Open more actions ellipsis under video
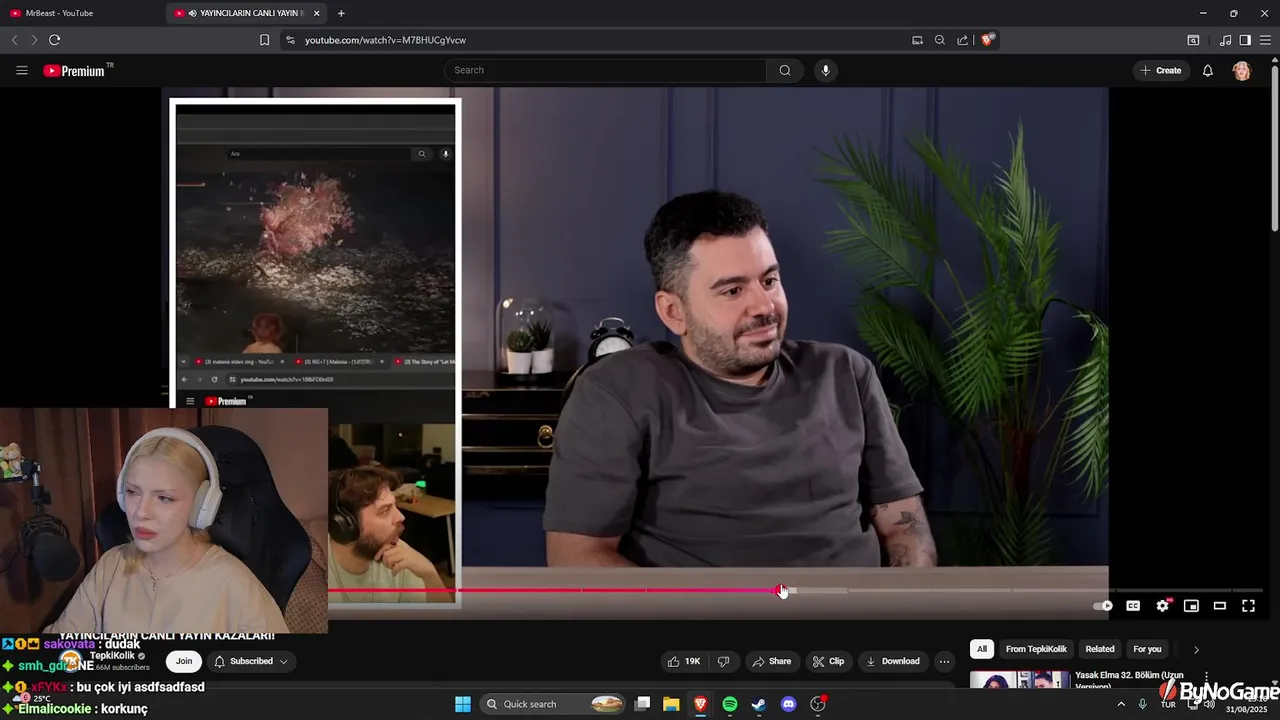Viewport: 1280px width, 720px height. (x=944, y=661)
